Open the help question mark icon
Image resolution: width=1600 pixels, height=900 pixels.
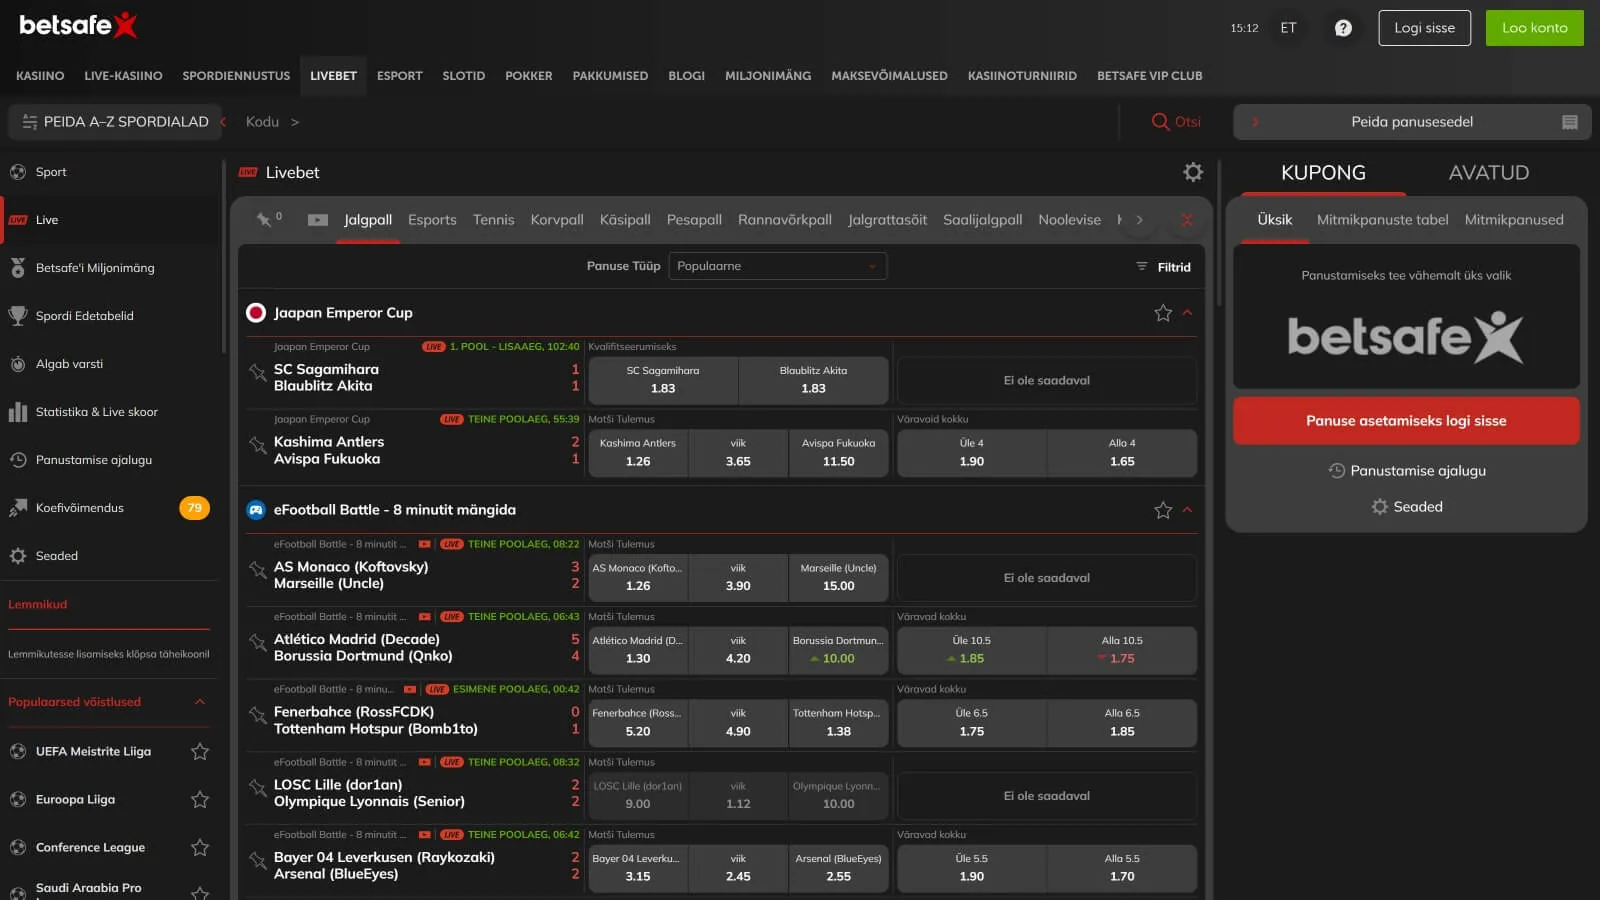pos(1343,28)
